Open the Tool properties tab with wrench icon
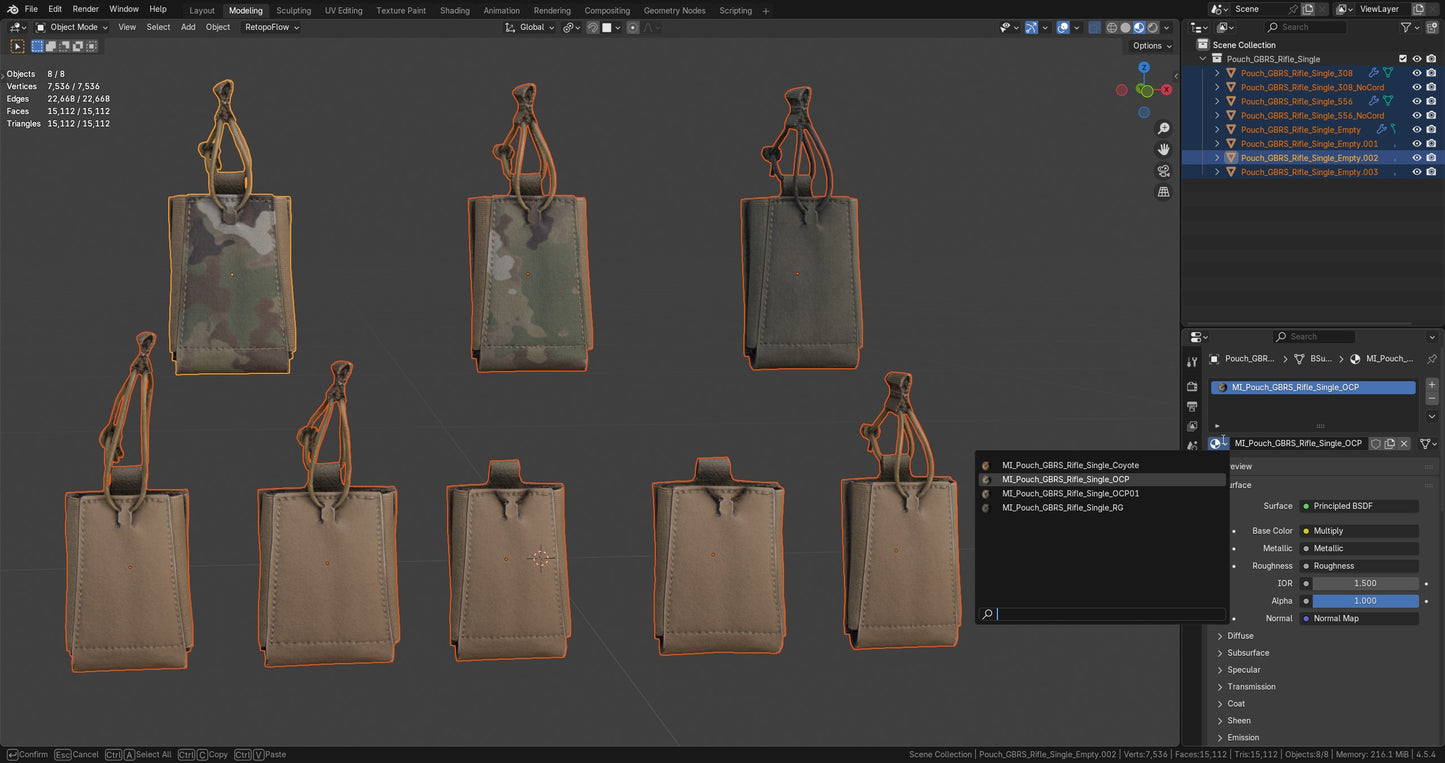Image resolution: width=1445 pixels, height=763 pixels. pos(1192,362)
